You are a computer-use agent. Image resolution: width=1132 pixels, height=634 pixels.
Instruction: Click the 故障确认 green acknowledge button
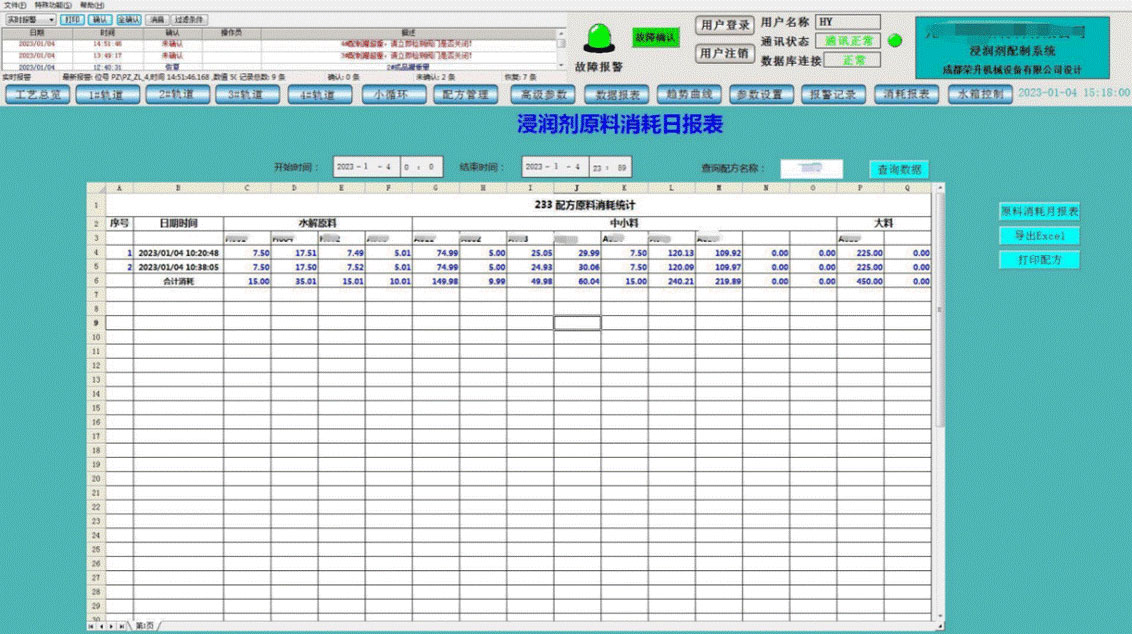(x=655, y=37)
